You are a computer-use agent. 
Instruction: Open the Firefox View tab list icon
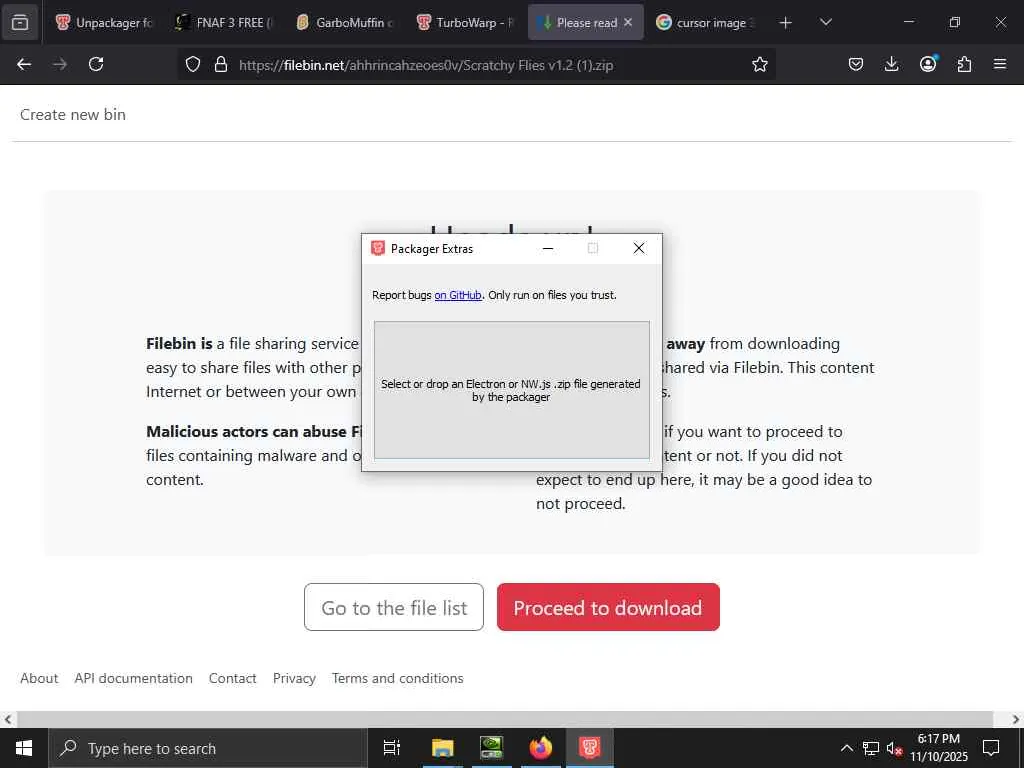click(20, 22)
